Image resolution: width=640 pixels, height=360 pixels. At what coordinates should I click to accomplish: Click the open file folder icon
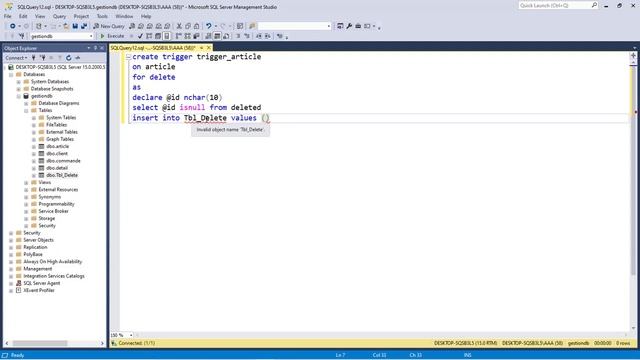coord(66,26)
